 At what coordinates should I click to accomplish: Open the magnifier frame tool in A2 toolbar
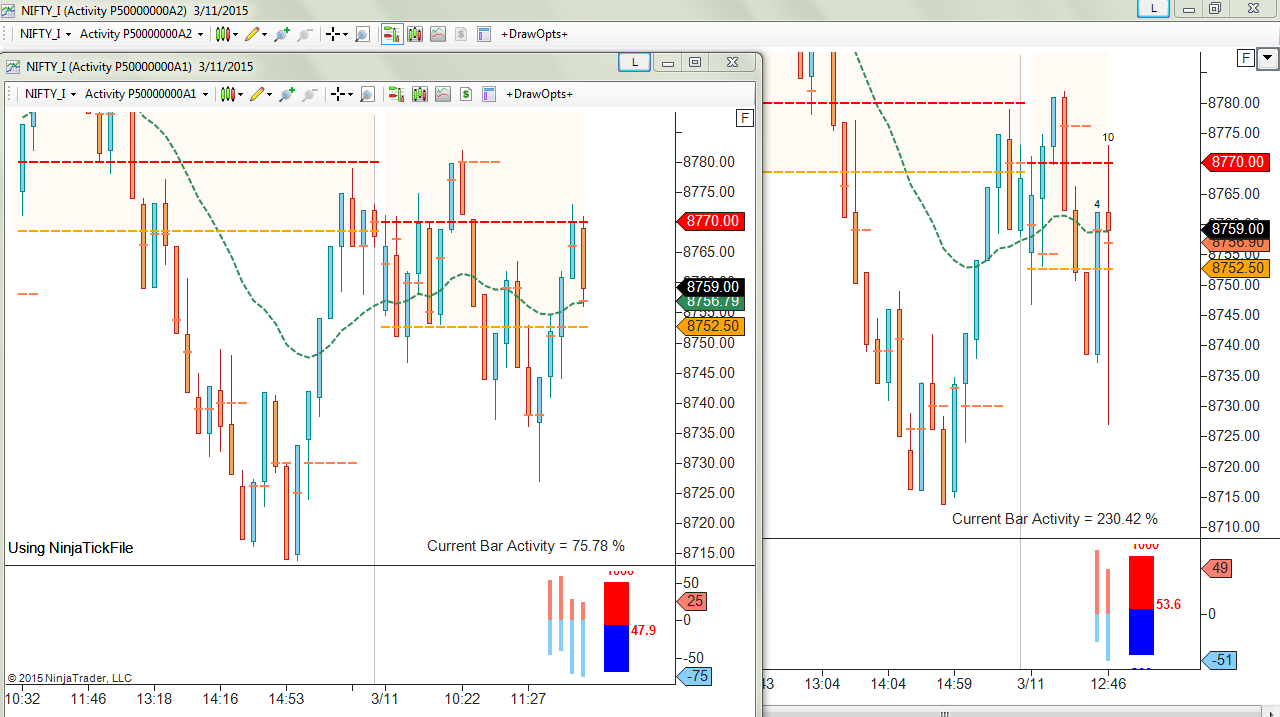click(x=362, y=34)
